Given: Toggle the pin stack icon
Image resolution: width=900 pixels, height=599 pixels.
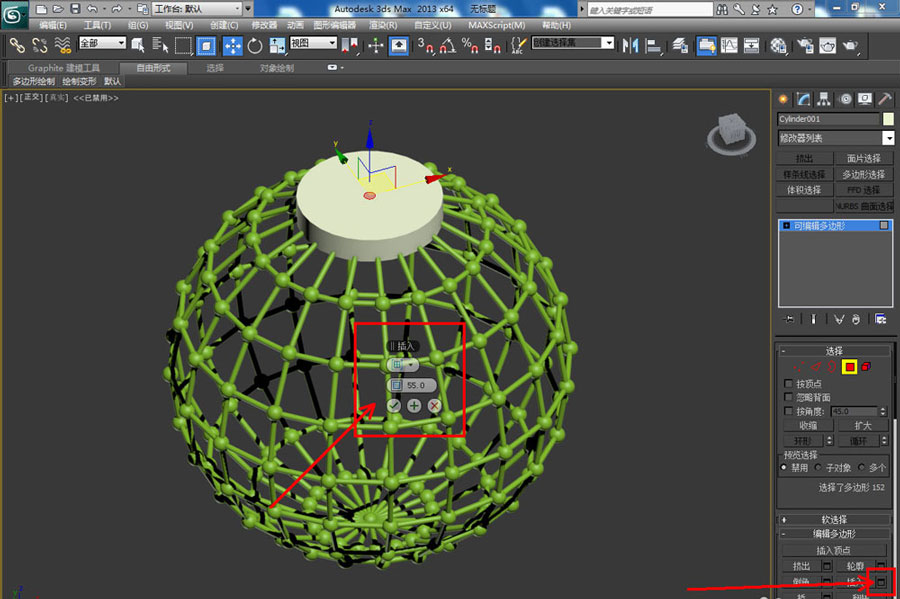Looking at the screenshot, I should coord(790,319).
